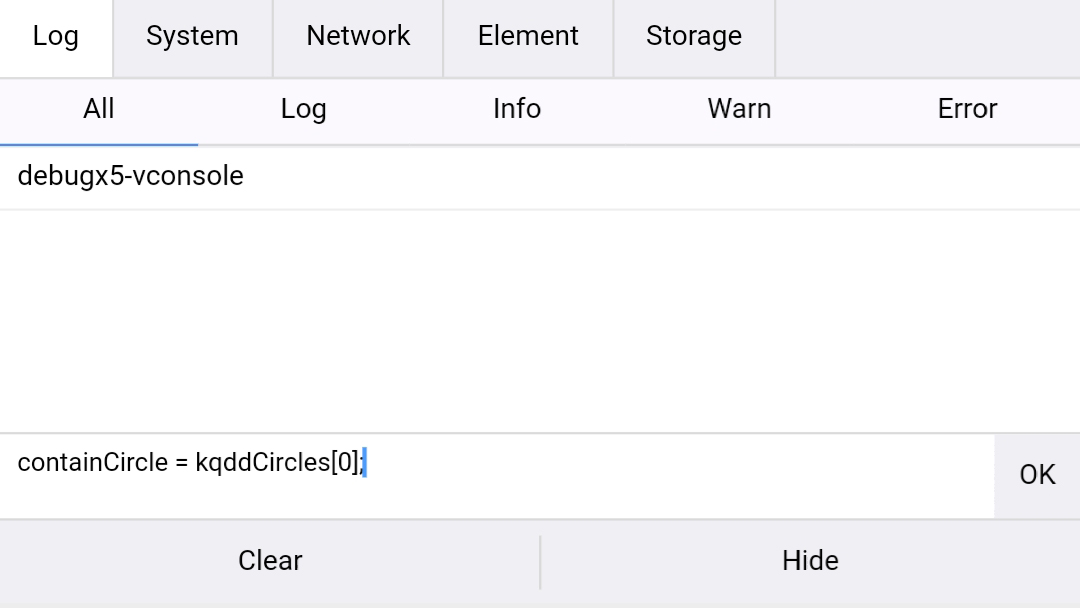Viewport: 1080px width, 608px height.
Task: Click the word containCircle in command input
Action: (x=92, y=463)
